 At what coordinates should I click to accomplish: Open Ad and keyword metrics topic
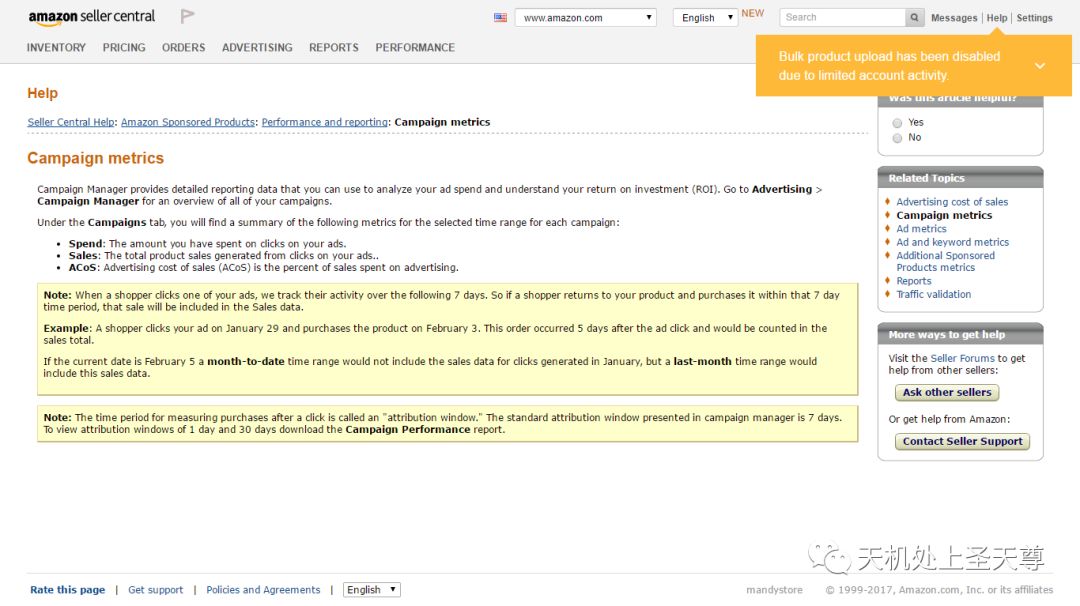point(953,242)
